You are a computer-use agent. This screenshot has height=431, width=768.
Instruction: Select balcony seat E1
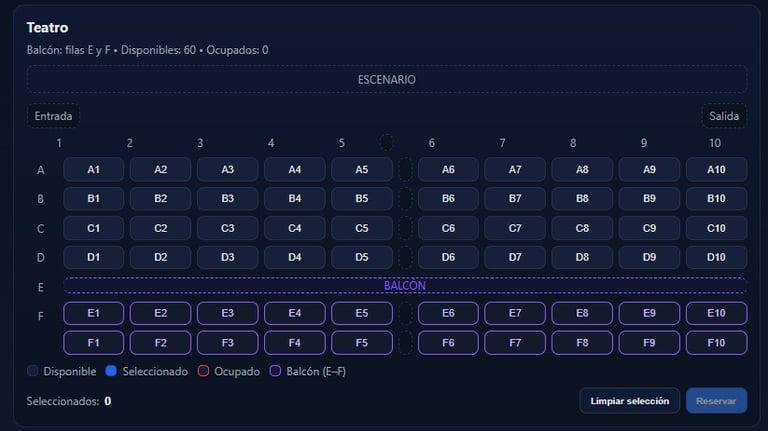[93, 313]
